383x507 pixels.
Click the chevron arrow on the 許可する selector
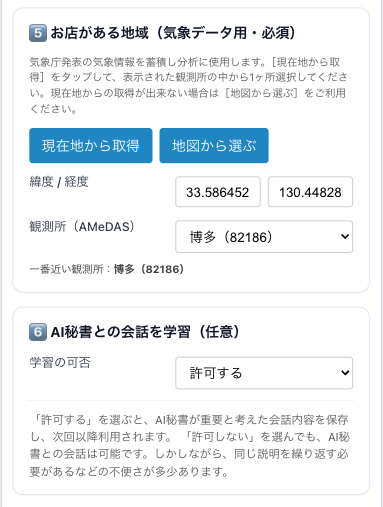pyautogui.click(x=345, y=373)
